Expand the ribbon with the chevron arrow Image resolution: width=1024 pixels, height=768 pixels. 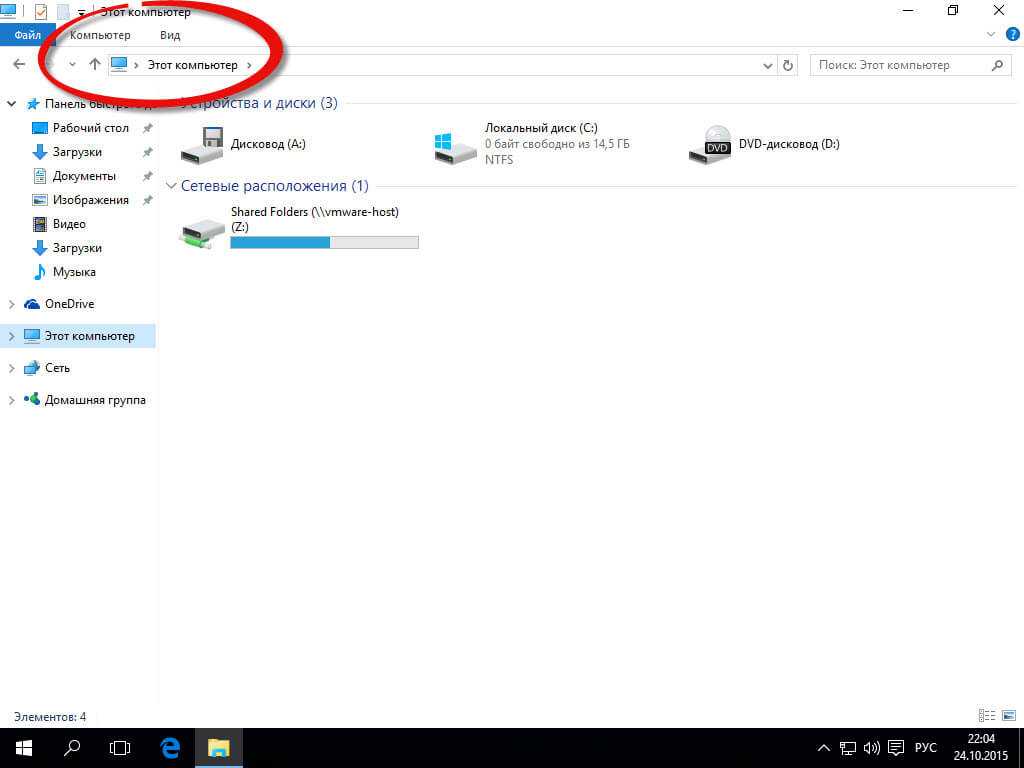(991, 34)
